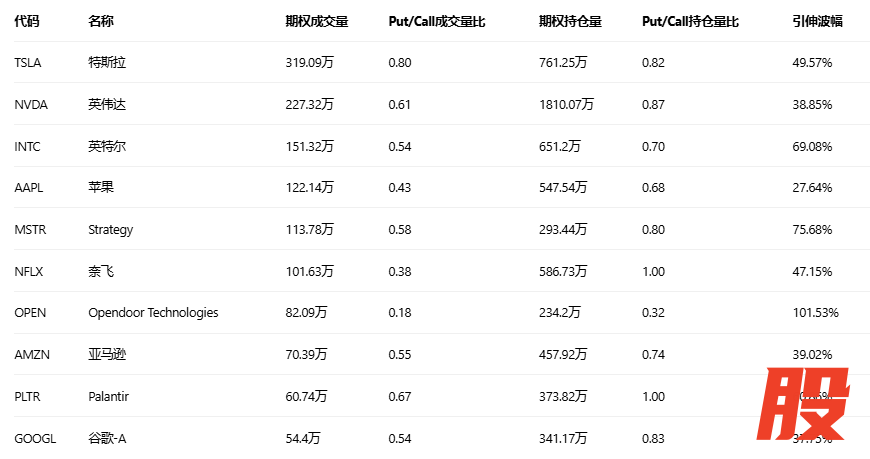Click the GOOGL ticker code
Image resolution: width=870 pixels, height=459 pixels.
[x=35, y=438]
